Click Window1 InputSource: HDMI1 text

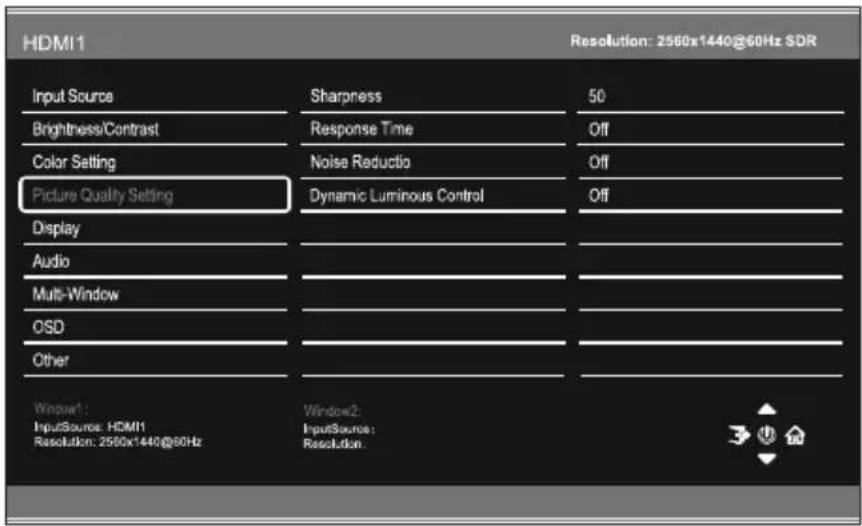(90, 427)
